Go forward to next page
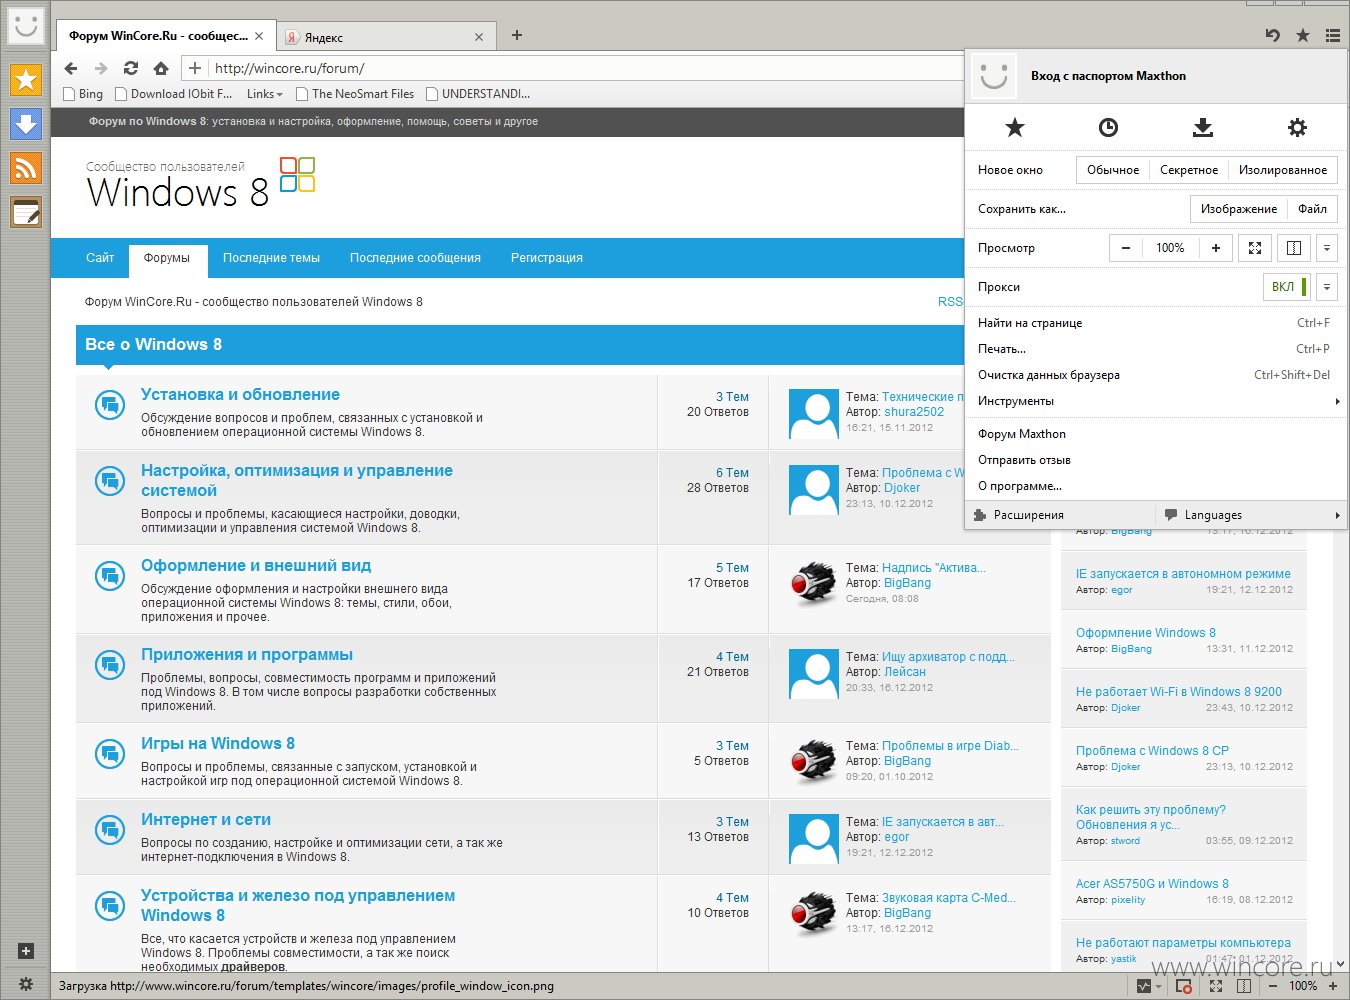 click(x=101, y=68)
